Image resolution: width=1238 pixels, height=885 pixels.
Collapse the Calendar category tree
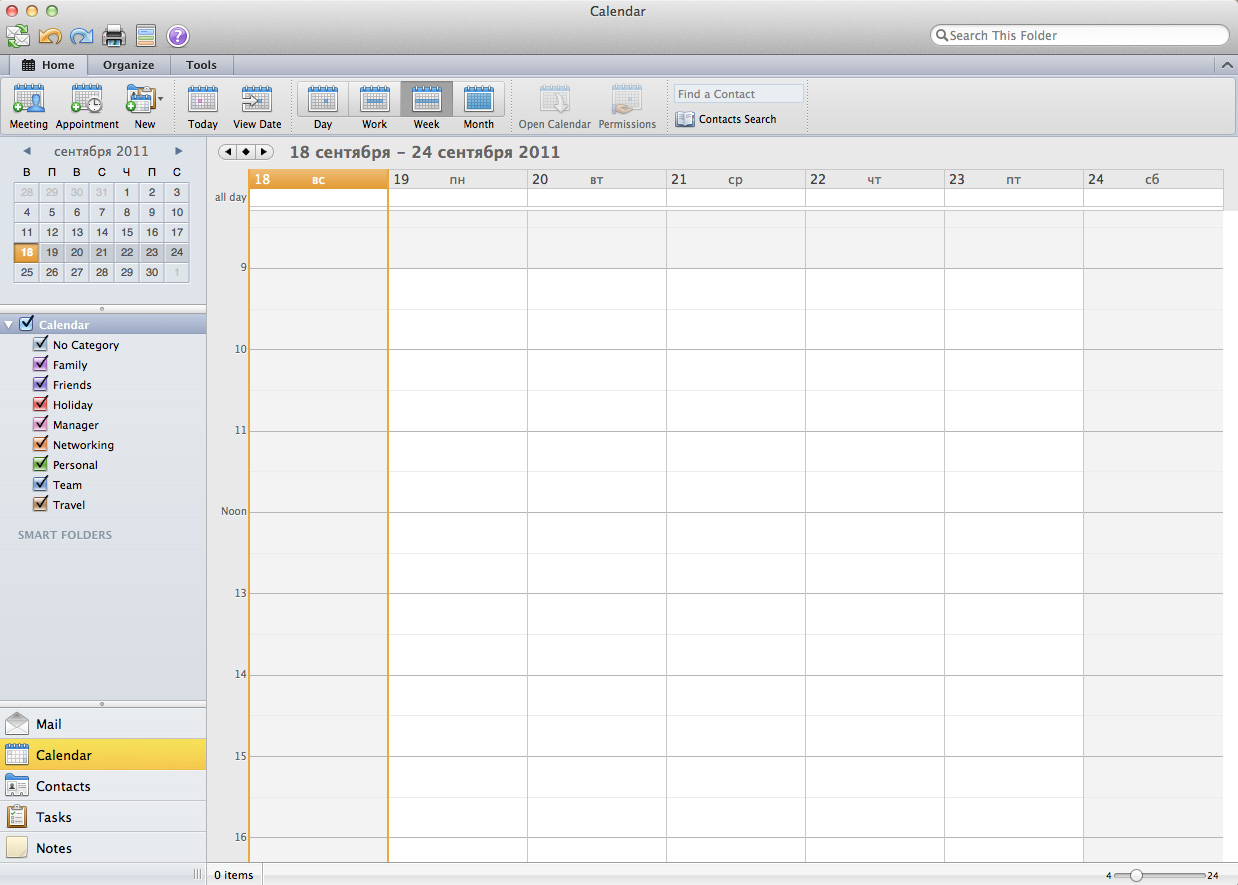pyautogui.click(x=9, y=325)
